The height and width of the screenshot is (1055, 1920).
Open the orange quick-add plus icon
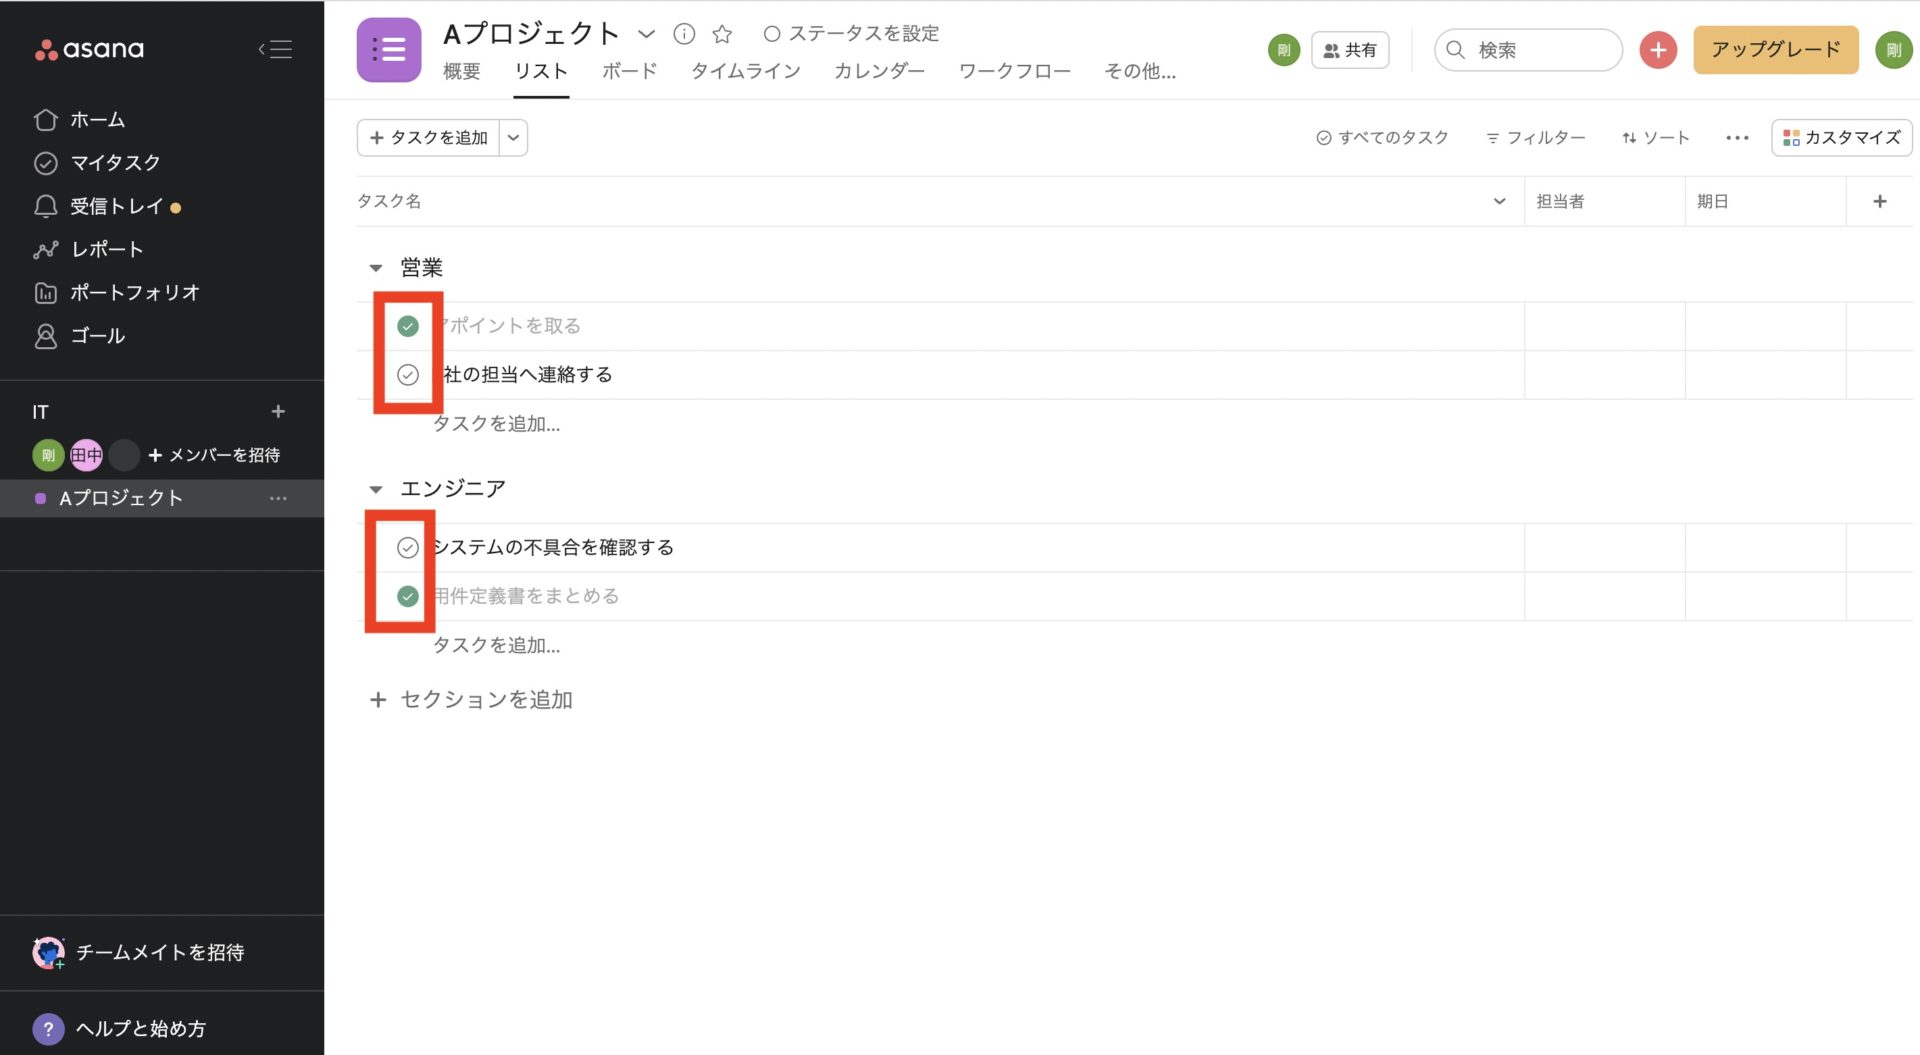click(x=1658, y=49)
